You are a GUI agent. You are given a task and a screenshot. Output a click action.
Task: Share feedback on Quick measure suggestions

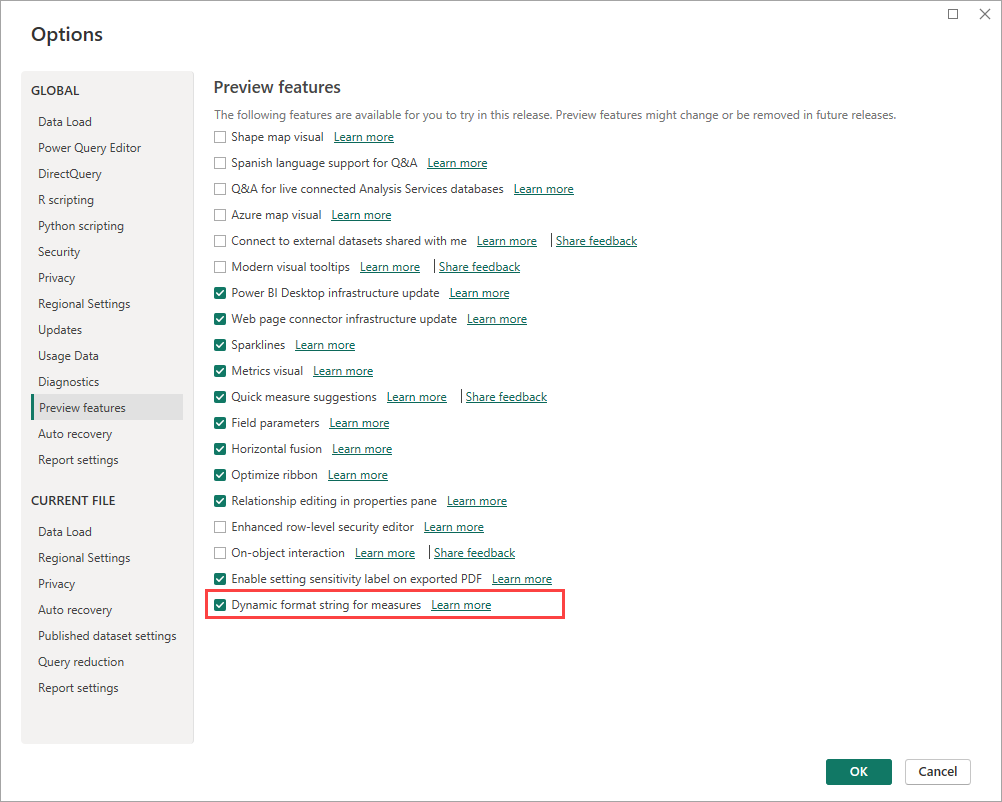[506, 397]
